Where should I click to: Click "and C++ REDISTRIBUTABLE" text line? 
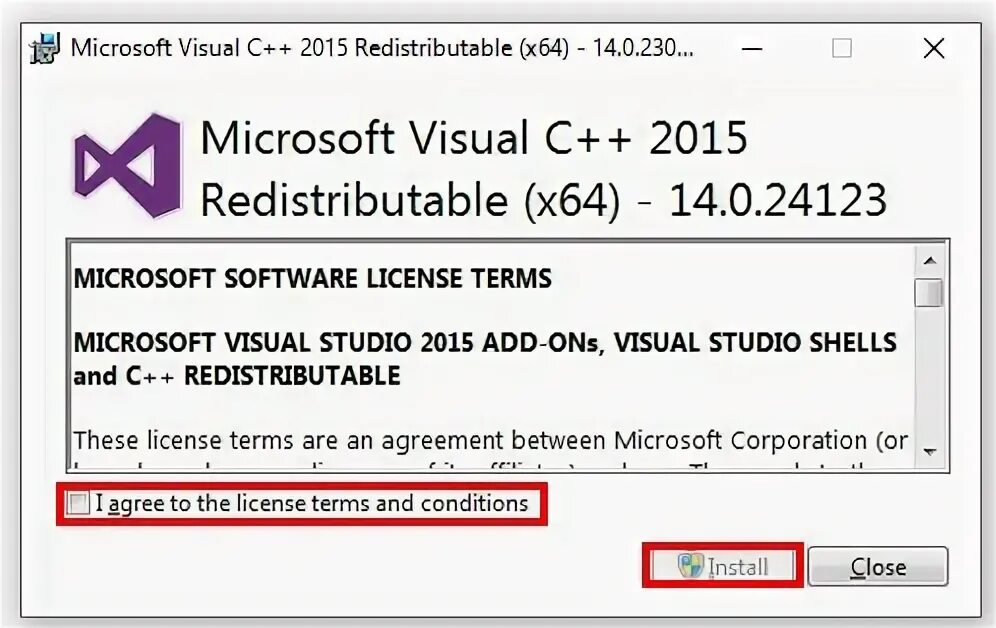[x=237, y=376]
